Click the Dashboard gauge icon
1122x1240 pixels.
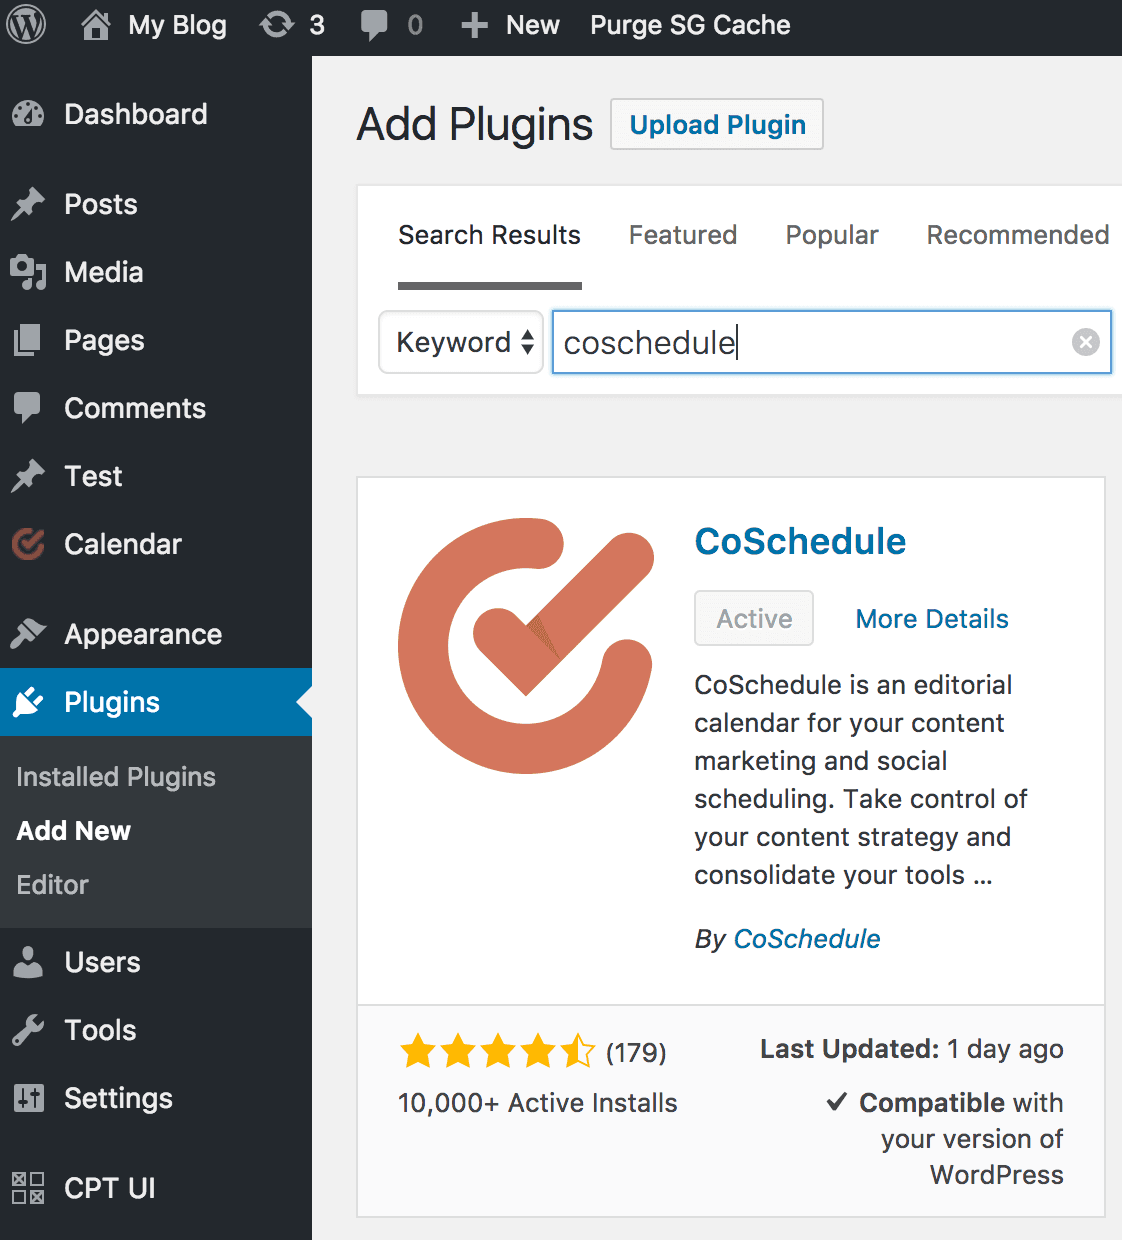pyautogui.click(x=28, y=114)
